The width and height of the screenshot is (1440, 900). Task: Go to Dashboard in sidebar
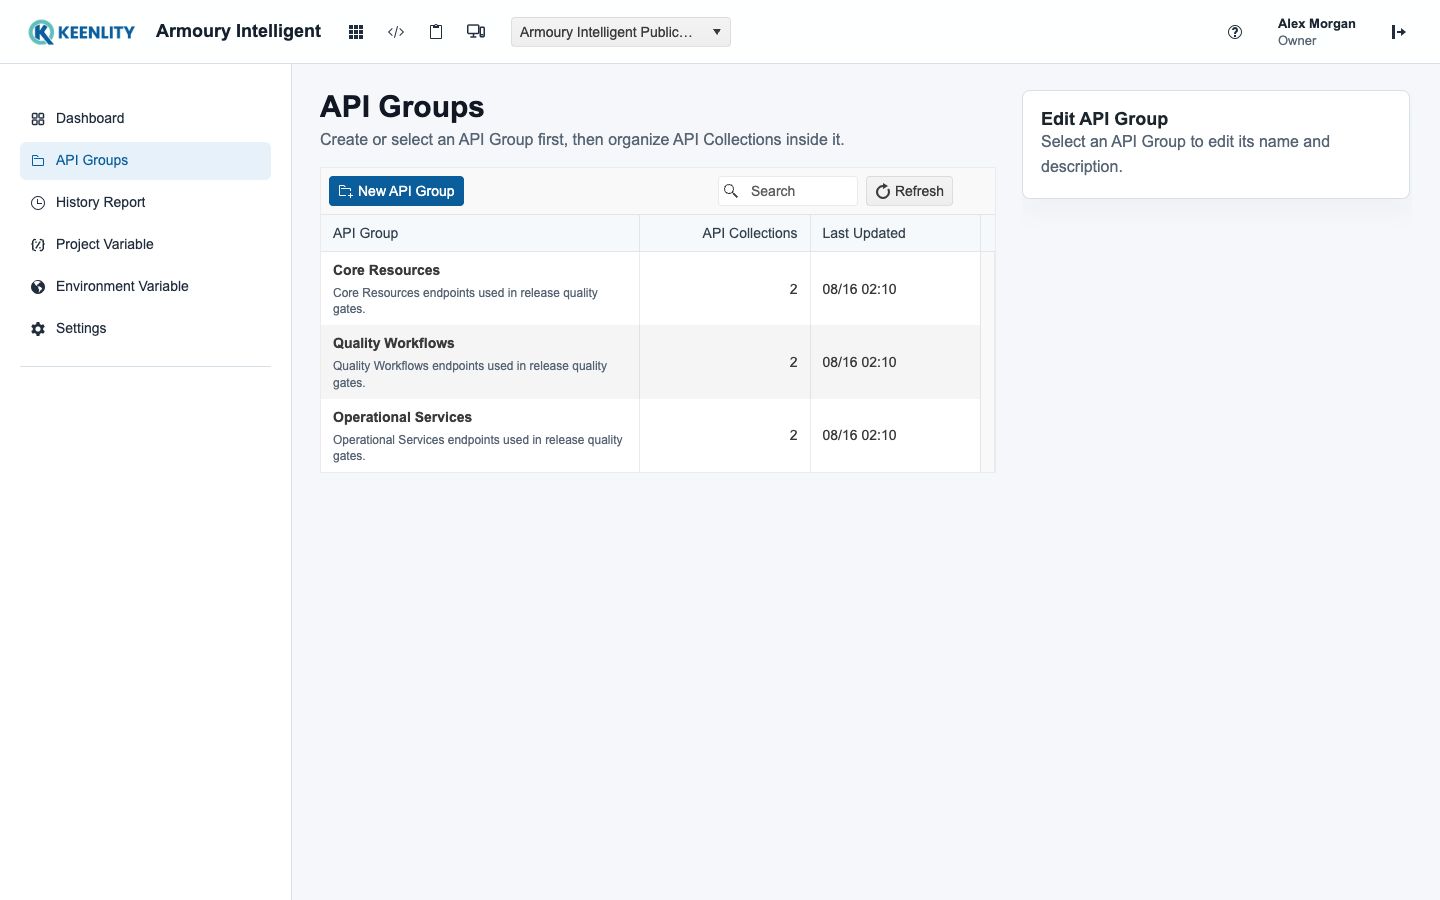point(145,119)
